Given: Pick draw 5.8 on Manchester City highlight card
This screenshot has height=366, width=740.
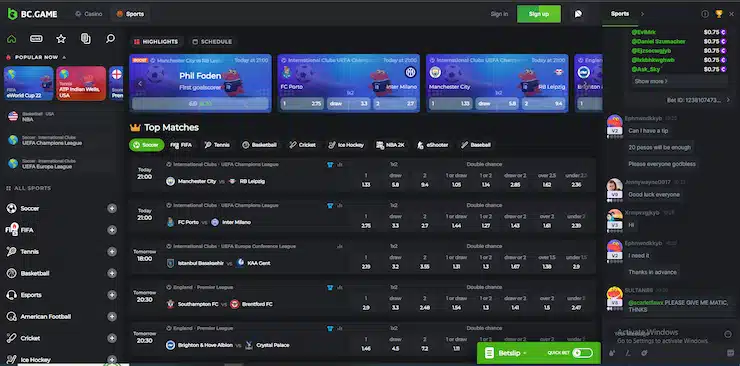Looking at the screenshot, I should click(497, 104).
